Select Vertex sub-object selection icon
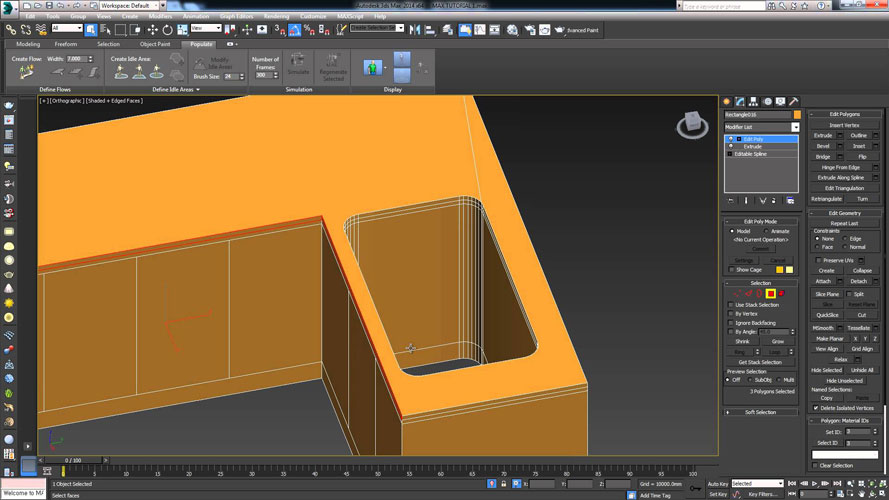 coord(737,293)
